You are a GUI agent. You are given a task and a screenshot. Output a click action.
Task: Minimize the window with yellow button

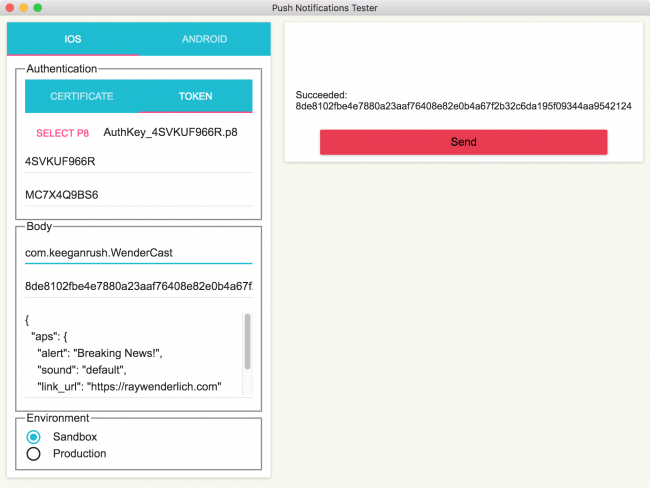click(x=24, y=7)
